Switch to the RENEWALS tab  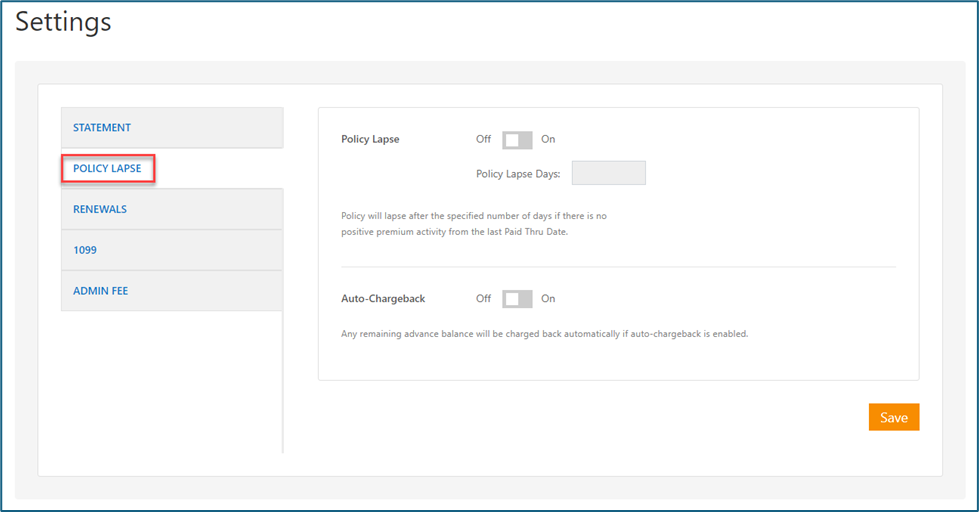pyautogui.click(x=172, y=209)
